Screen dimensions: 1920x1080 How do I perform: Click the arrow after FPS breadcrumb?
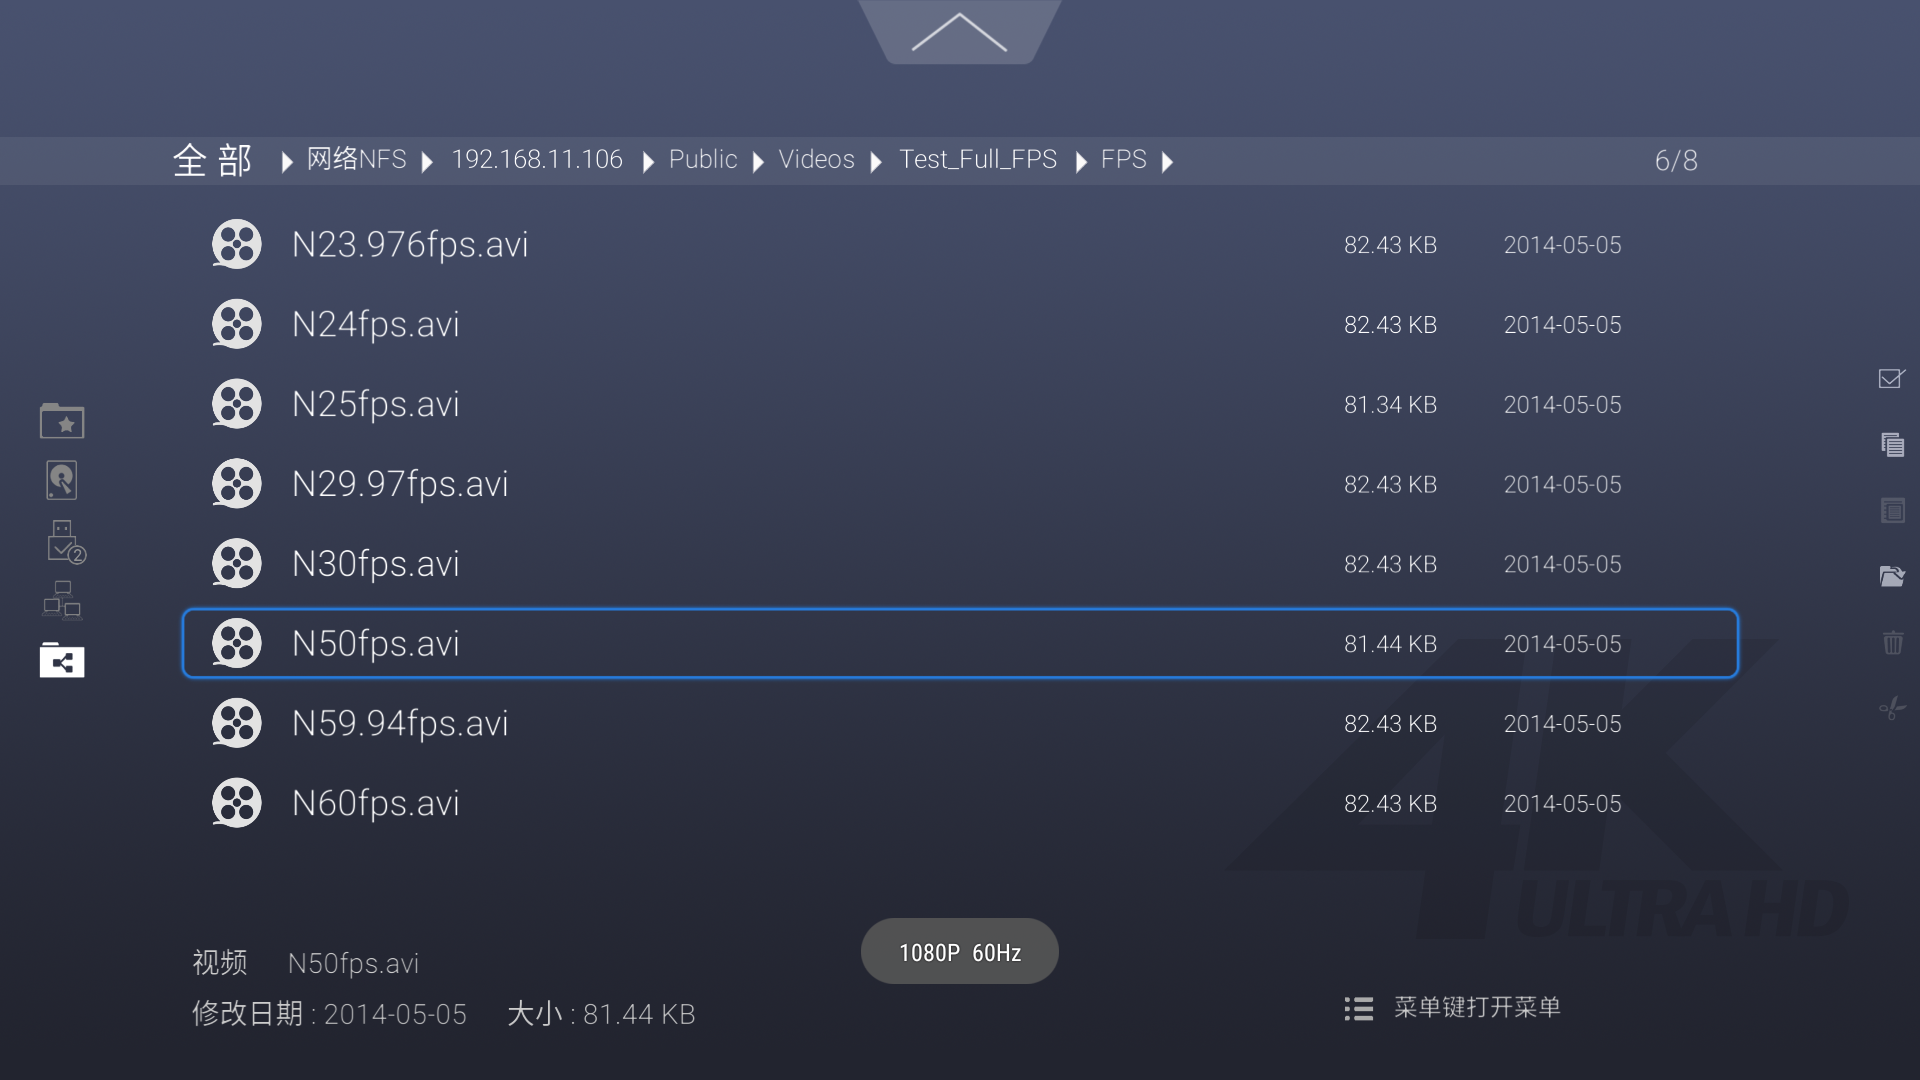point(1167,161)
